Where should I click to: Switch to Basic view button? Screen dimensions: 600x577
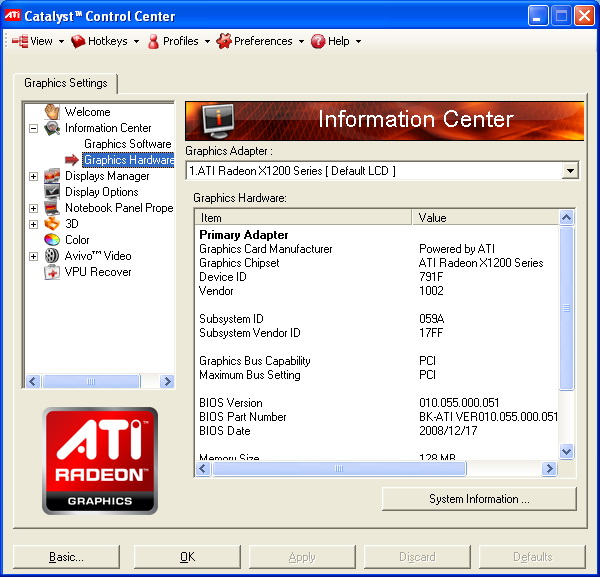tap(66, 557)
